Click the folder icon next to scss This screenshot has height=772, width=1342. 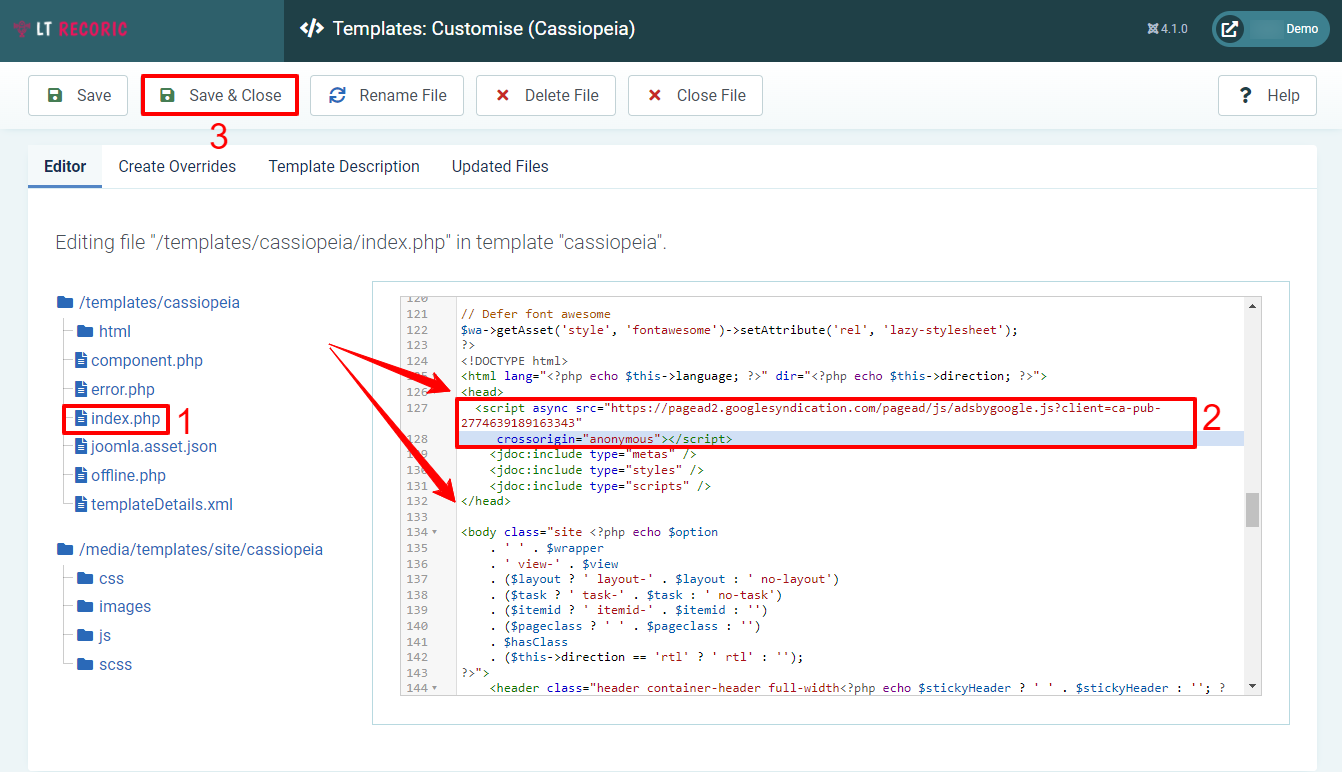(x=85, y=664)
